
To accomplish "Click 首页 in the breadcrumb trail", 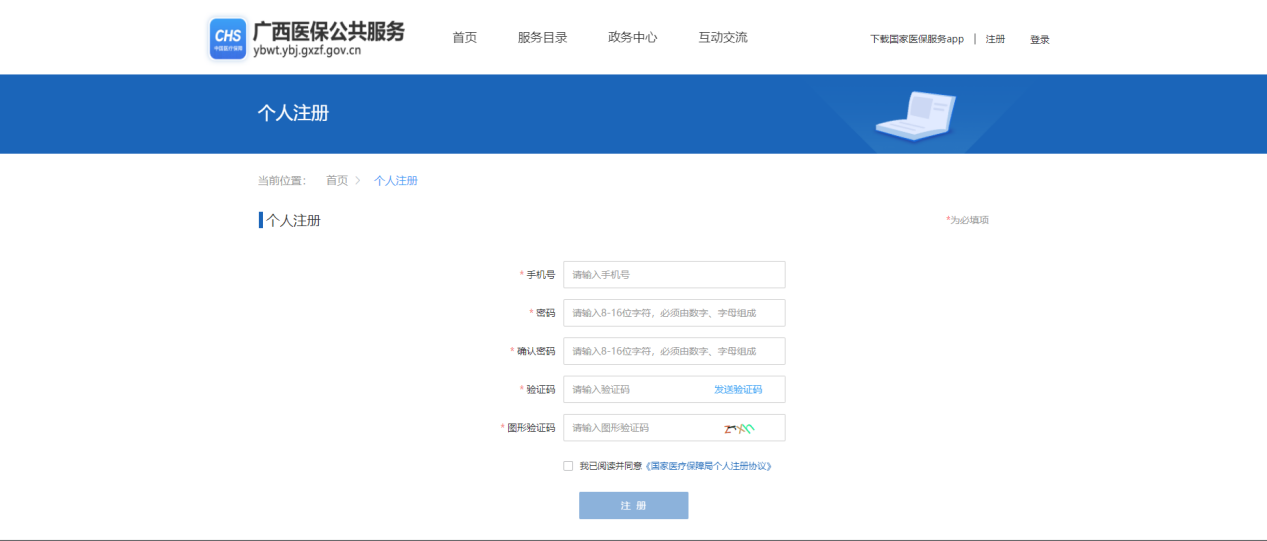I will click(337, 181).
